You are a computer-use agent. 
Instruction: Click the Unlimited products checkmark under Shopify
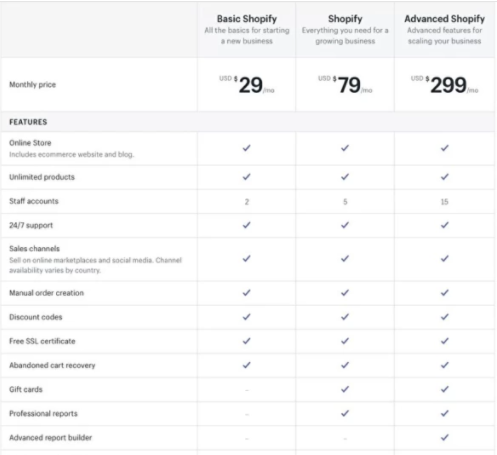tap(345, 177)
